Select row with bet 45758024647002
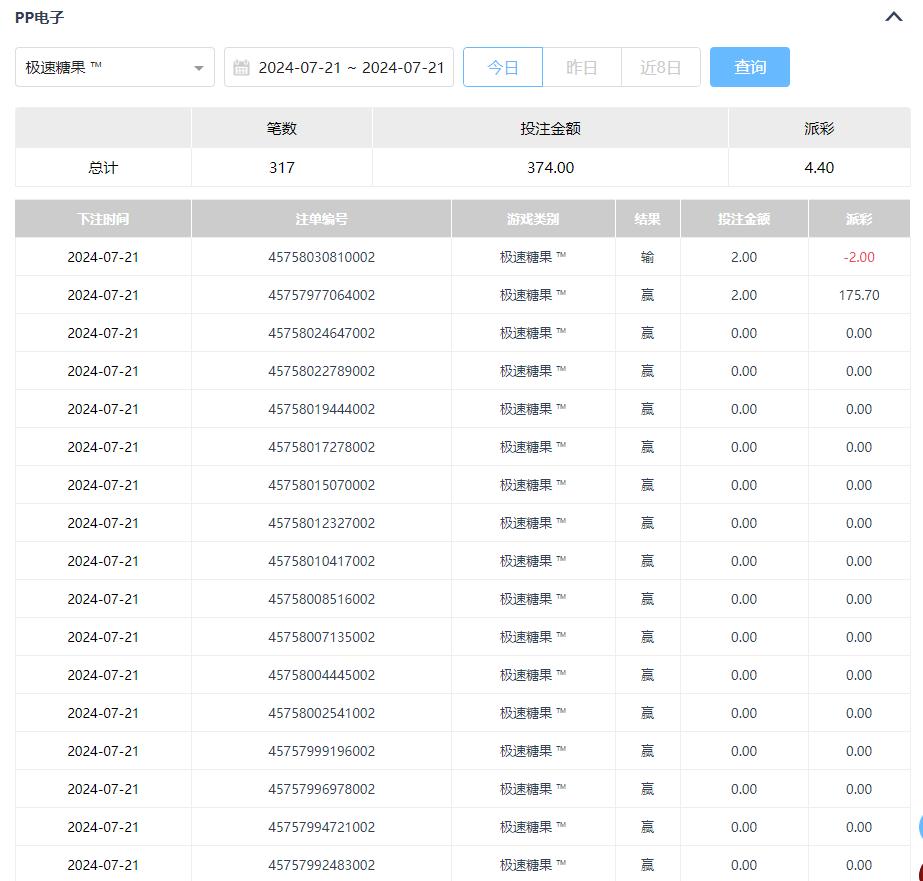Viewport: 923px width, 881px height. tap(321, 333)
